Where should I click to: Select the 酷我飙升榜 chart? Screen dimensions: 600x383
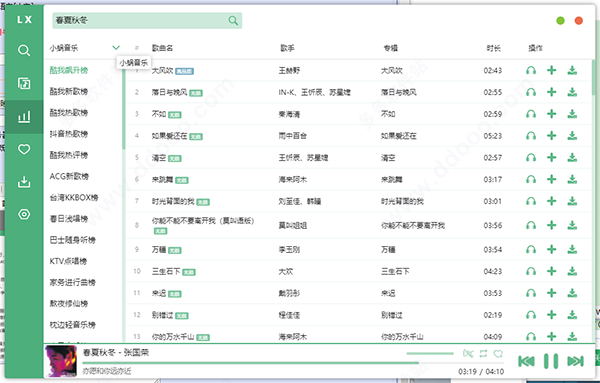pos(69,70)
